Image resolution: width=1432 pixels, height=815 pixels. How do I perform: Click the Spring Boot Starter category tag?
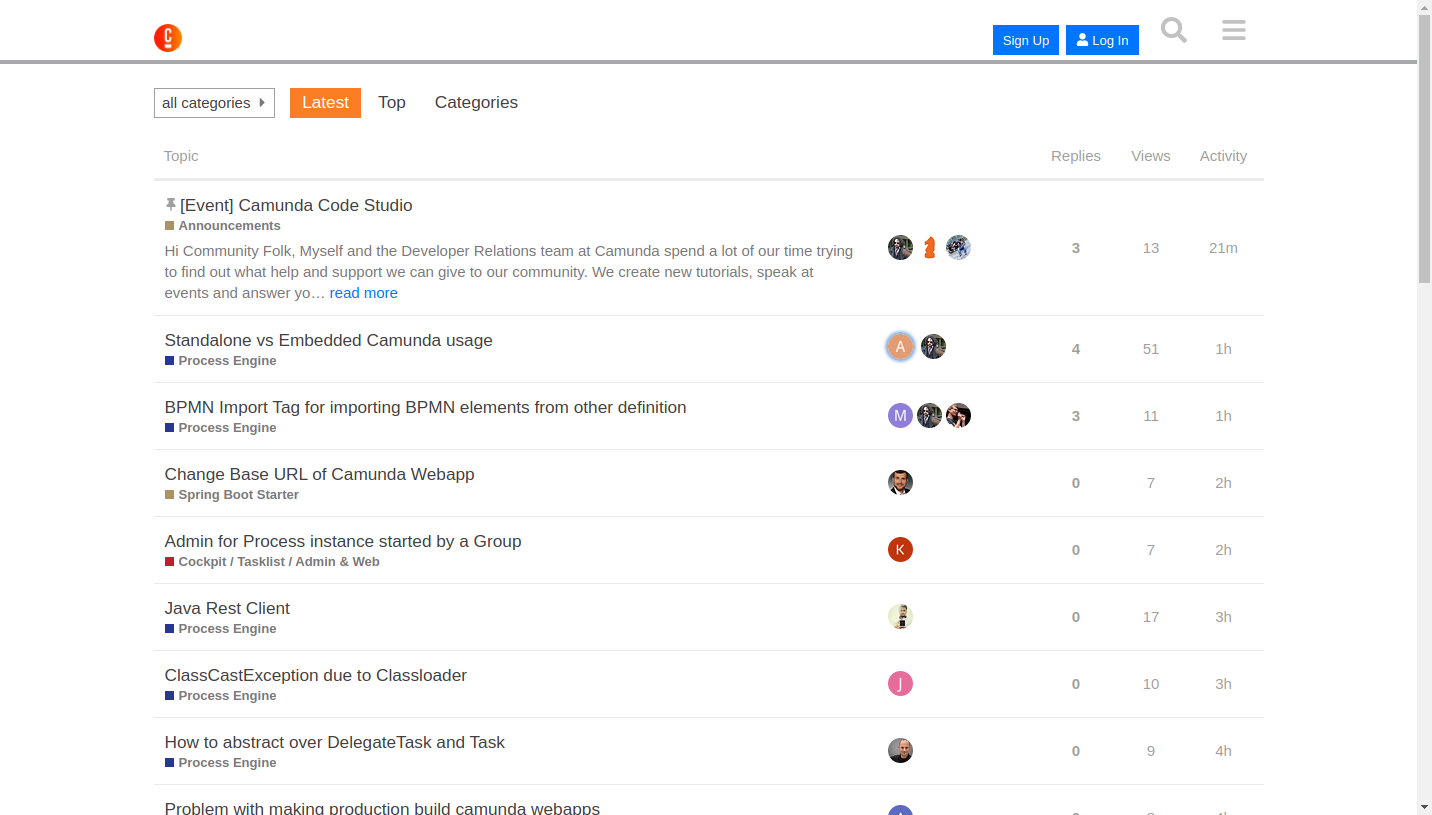(x=231, y=495)
